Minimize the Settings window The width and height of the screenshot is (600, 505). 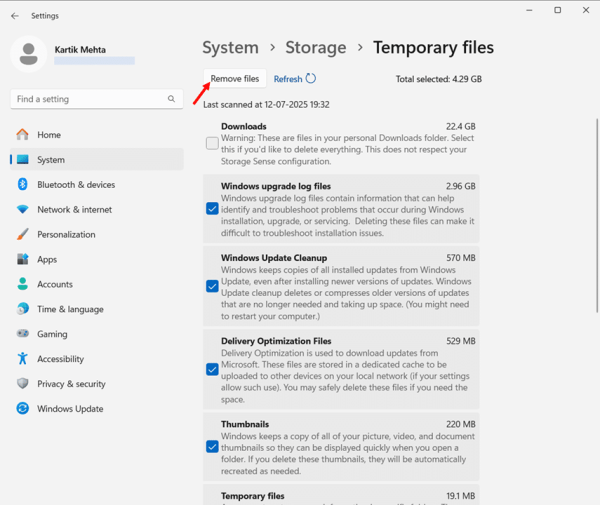pos(529,10)
